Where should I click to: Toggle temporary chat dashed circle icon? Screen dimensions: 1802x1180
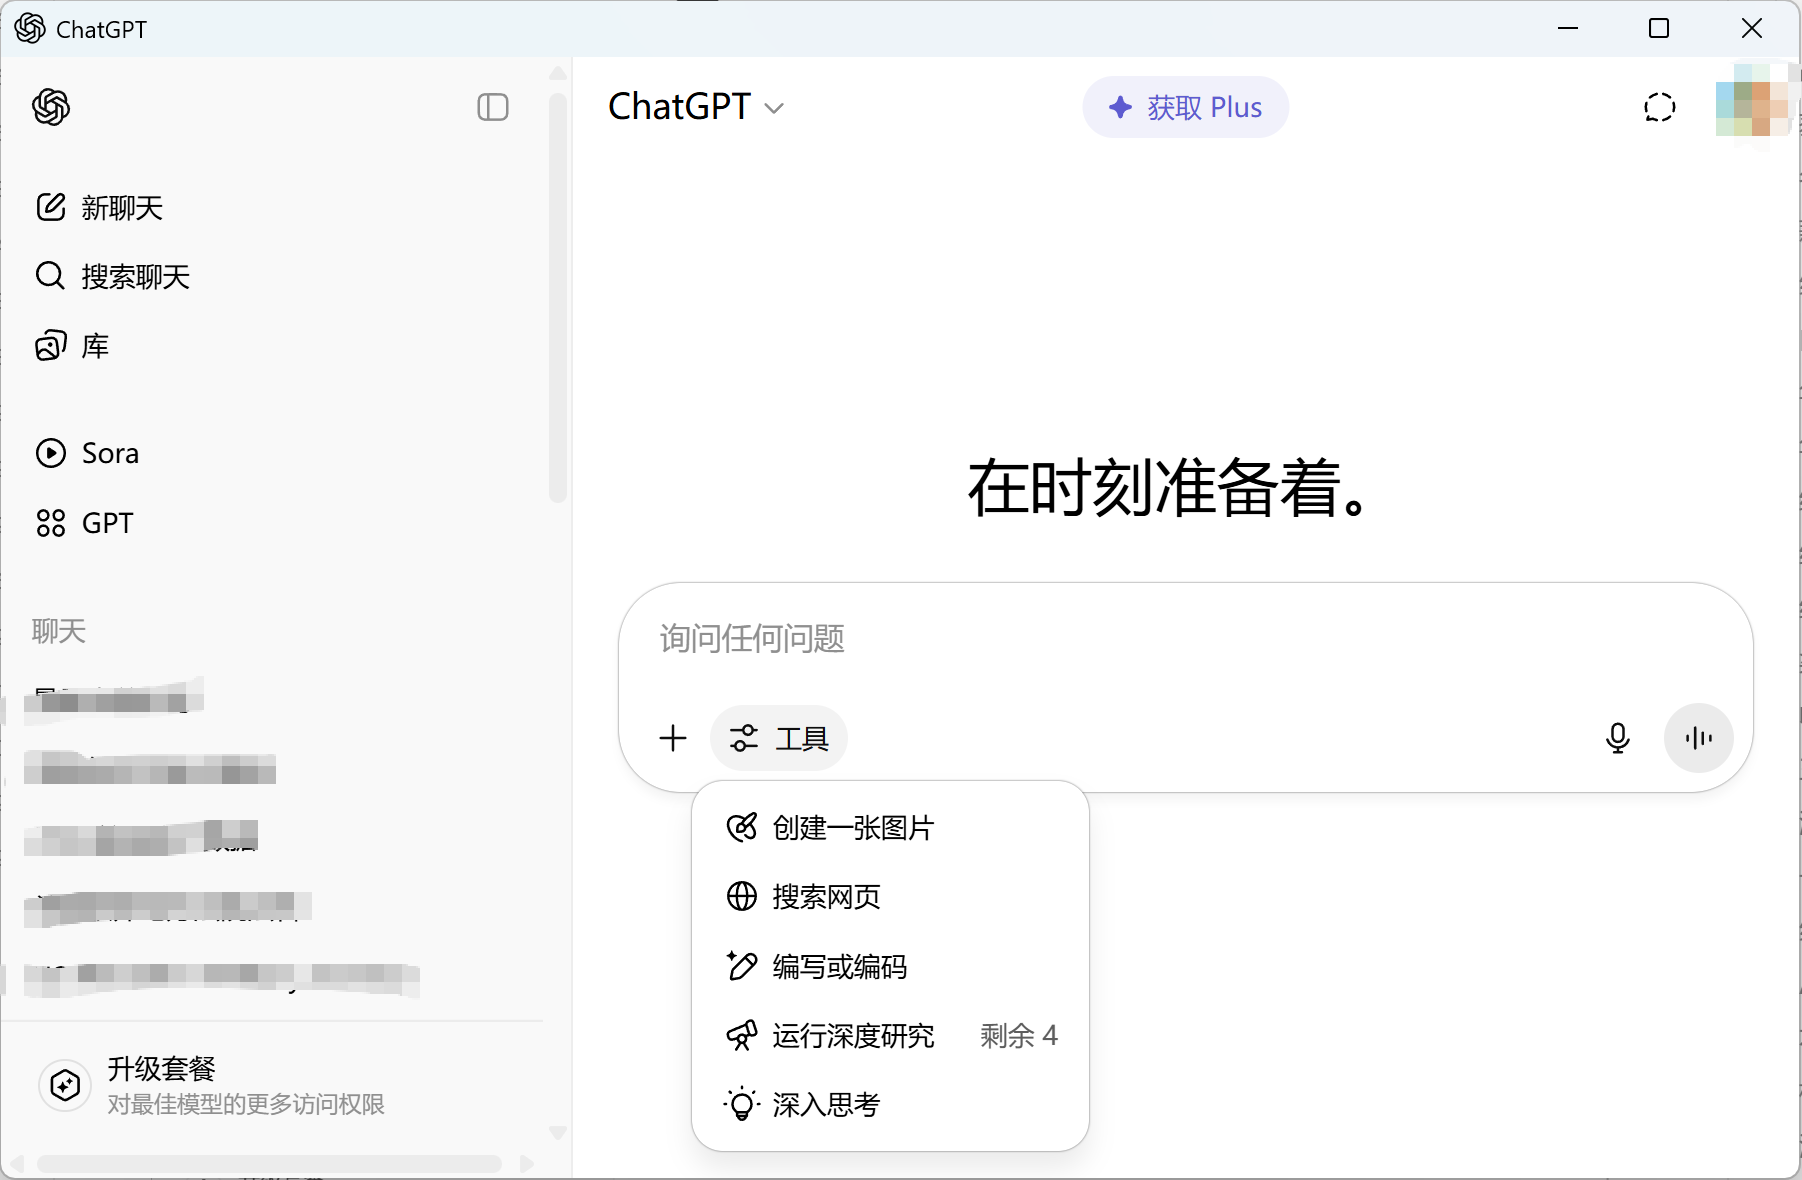[1659, 107]
